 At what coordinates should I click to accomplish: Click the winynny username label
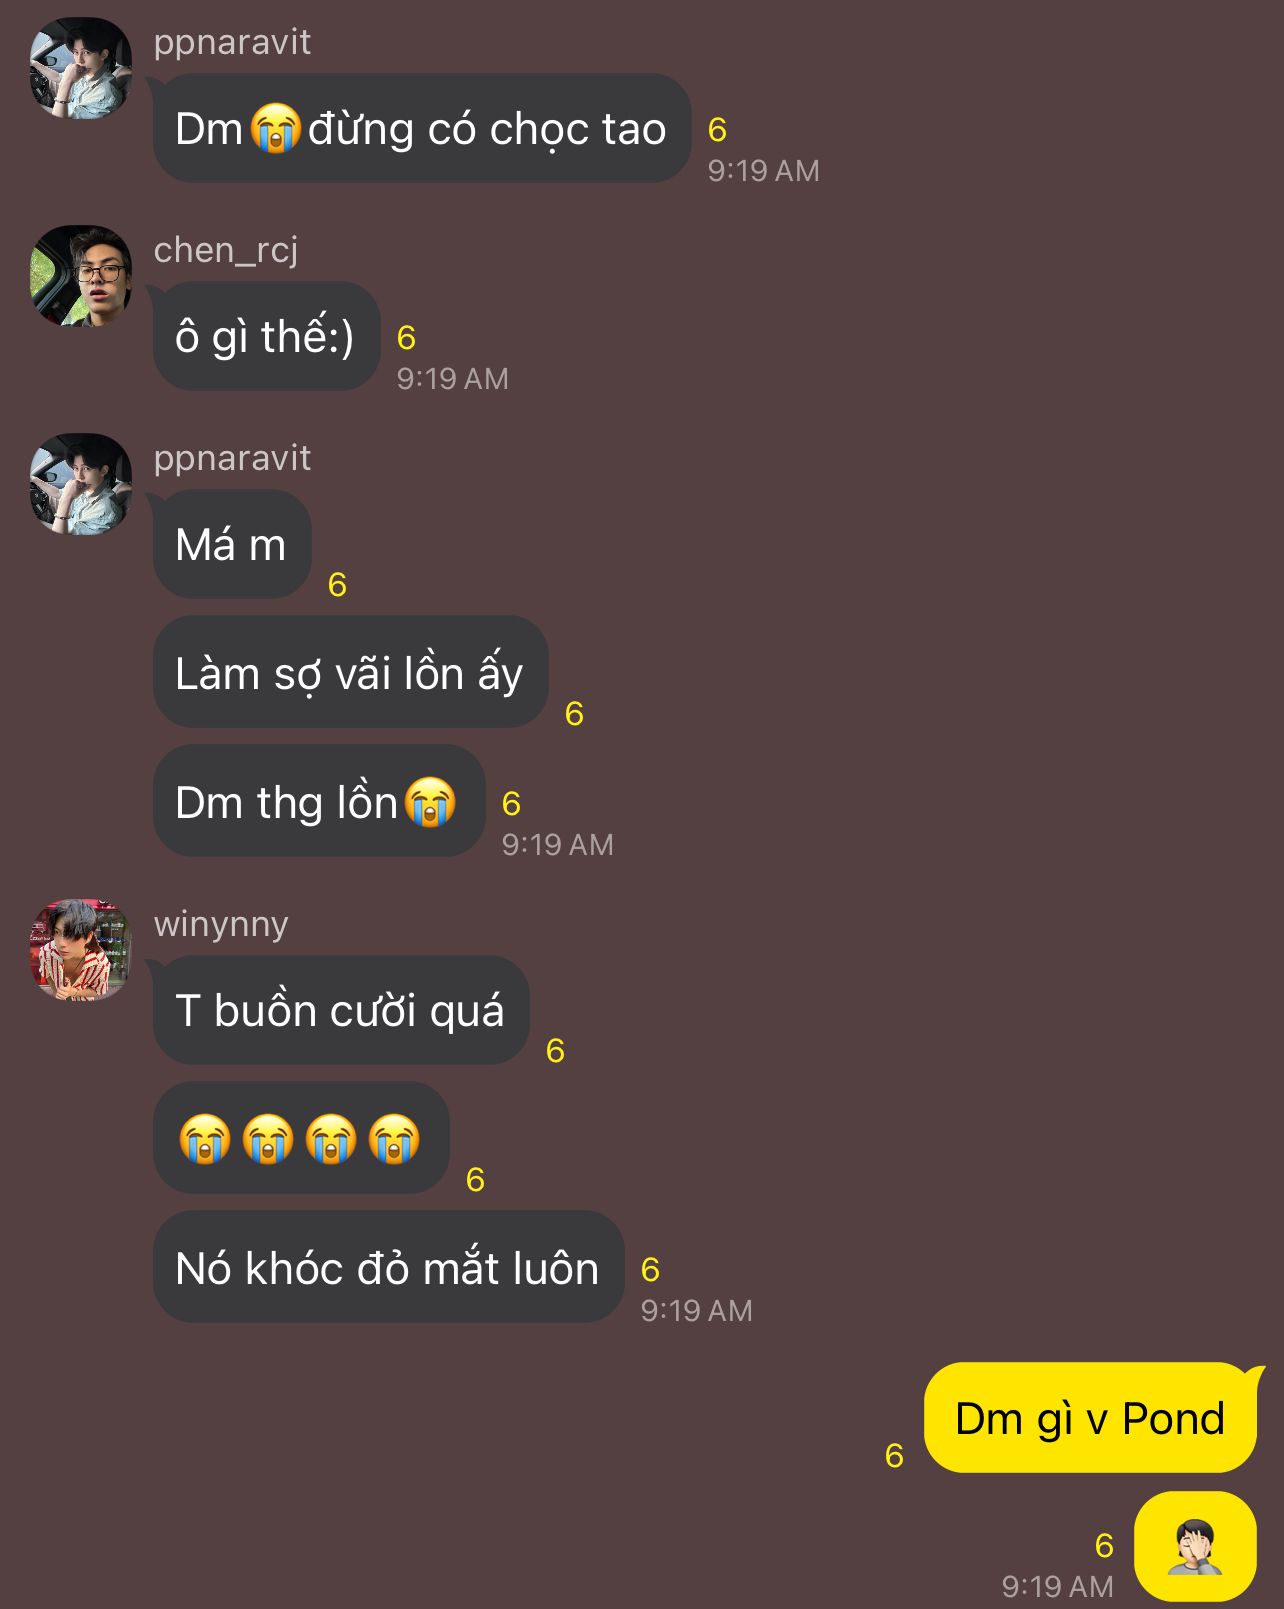pyautogui.click(x=221, y=924)
